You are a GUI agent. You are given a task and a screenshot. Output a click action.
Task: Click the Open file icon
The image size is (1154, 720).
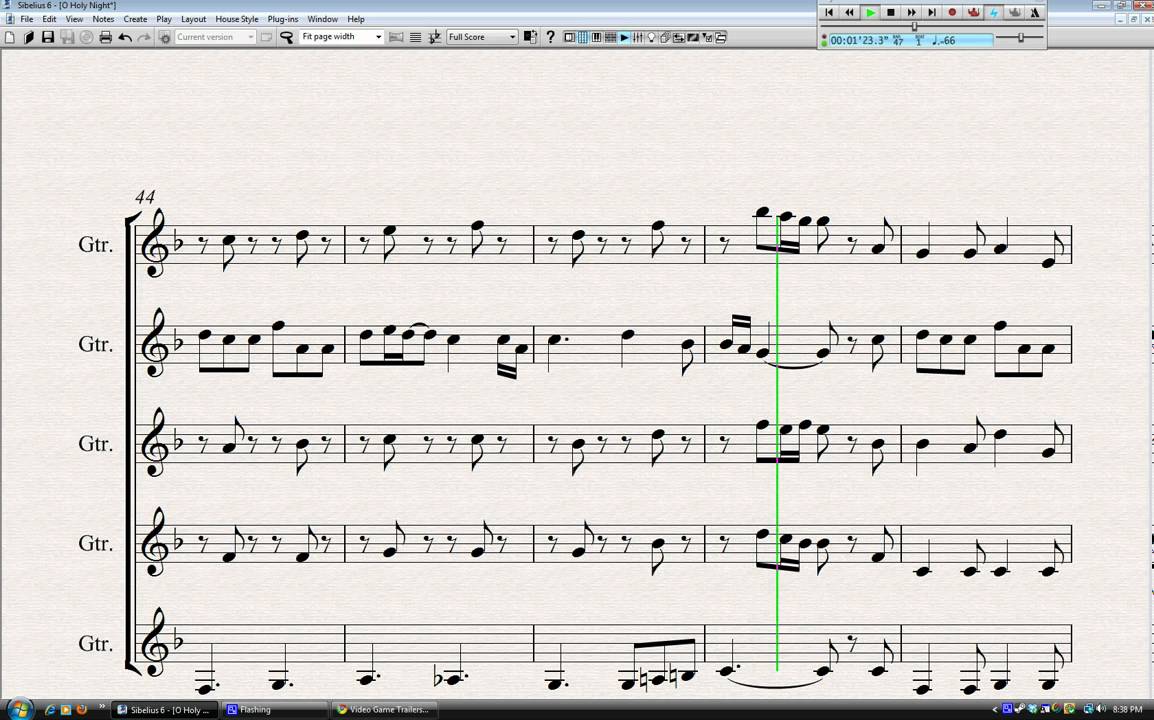click(29, 37)
